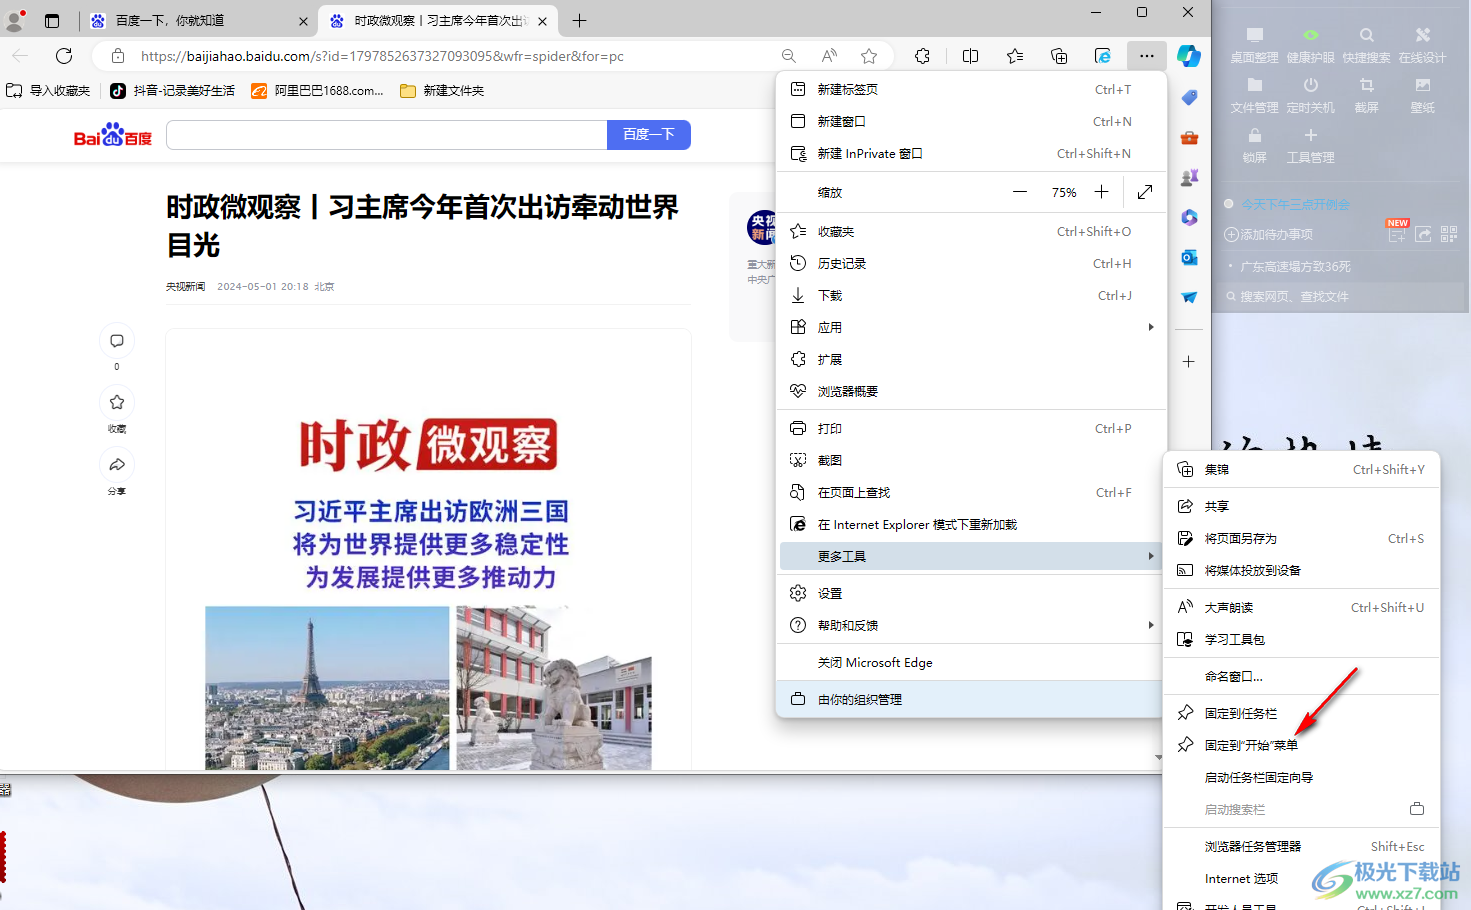Choose 将媒体投放到设备
1471x910 pixels.
tap(1302, 570)
